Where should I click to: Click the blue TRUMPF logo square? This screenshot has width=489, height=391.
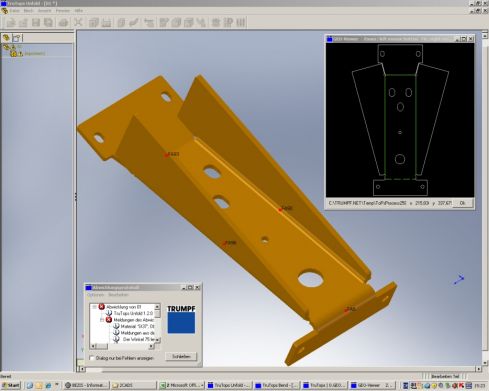[181, 323]
